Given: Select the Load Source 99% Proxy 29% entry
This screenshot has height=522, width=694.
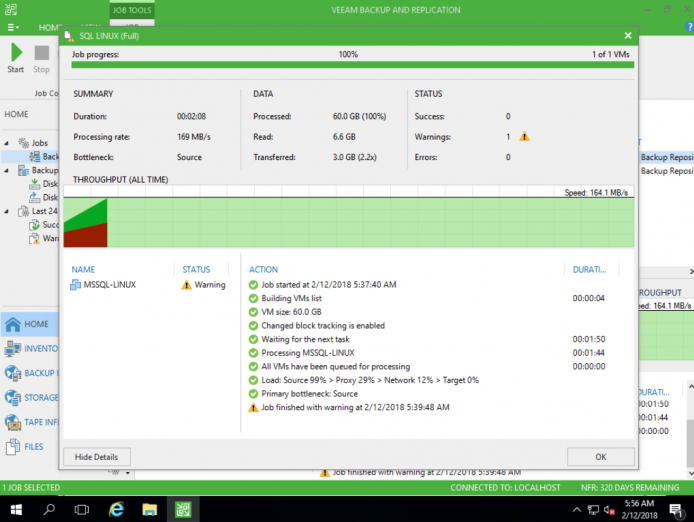Looking at the screenshot, I should [370, 380].
